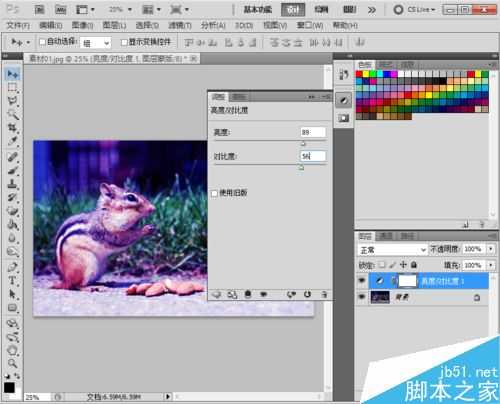Select the Clone Stamp tool

(13, 184)
